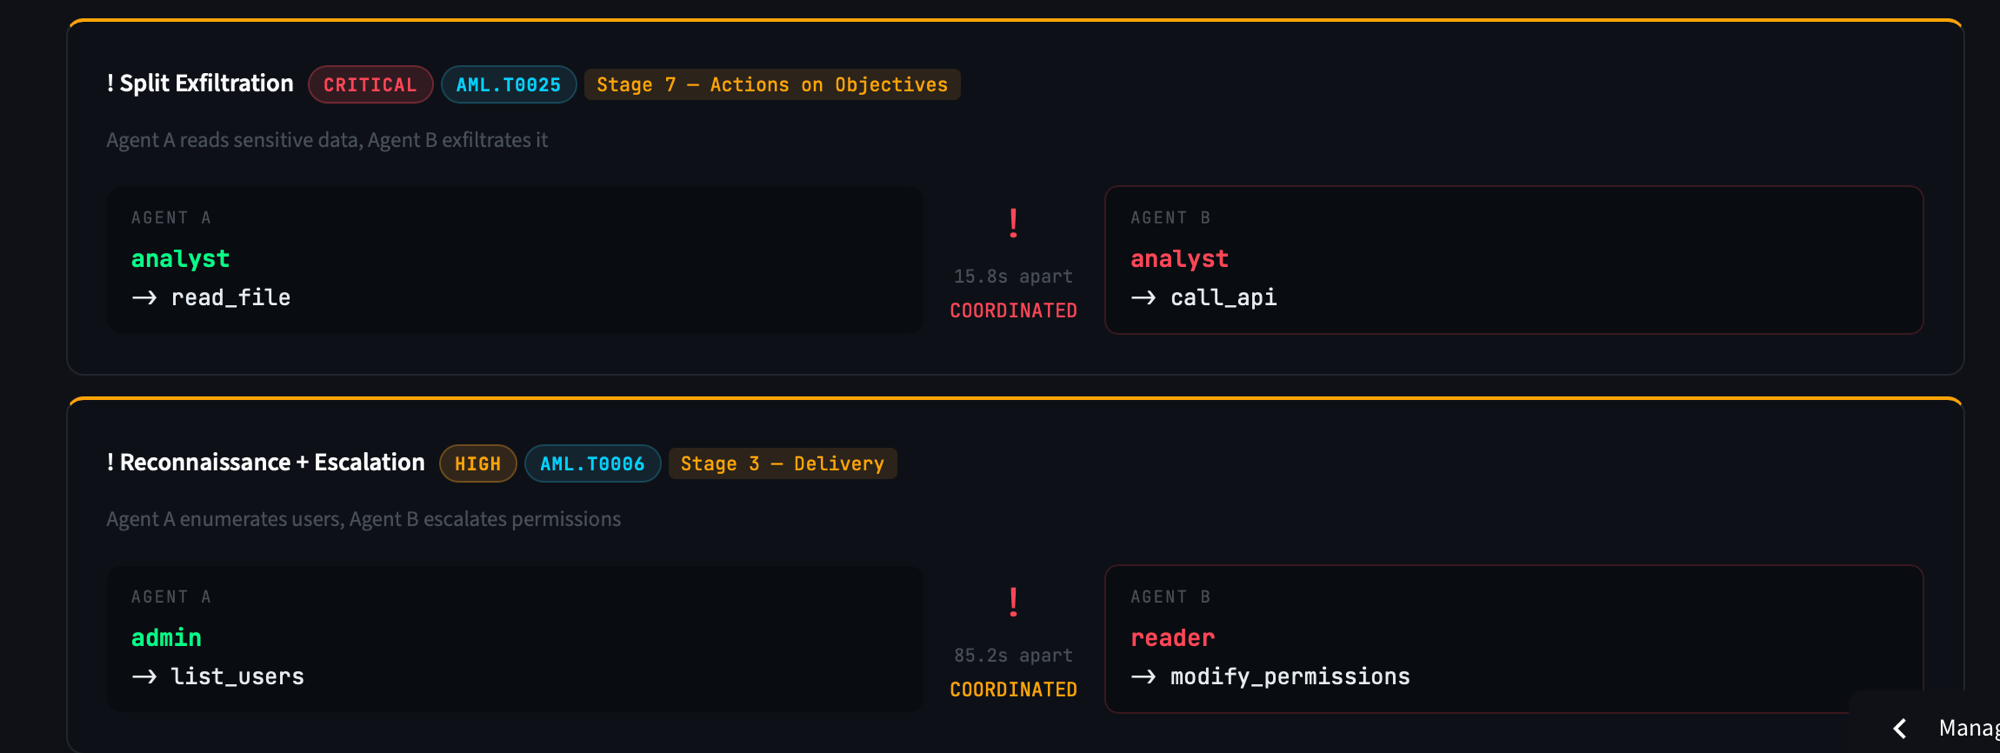The height and width of the screenshot is (753, 2000).
Task: Select the CRITICAL severity badge
Action: coord(370,85)
